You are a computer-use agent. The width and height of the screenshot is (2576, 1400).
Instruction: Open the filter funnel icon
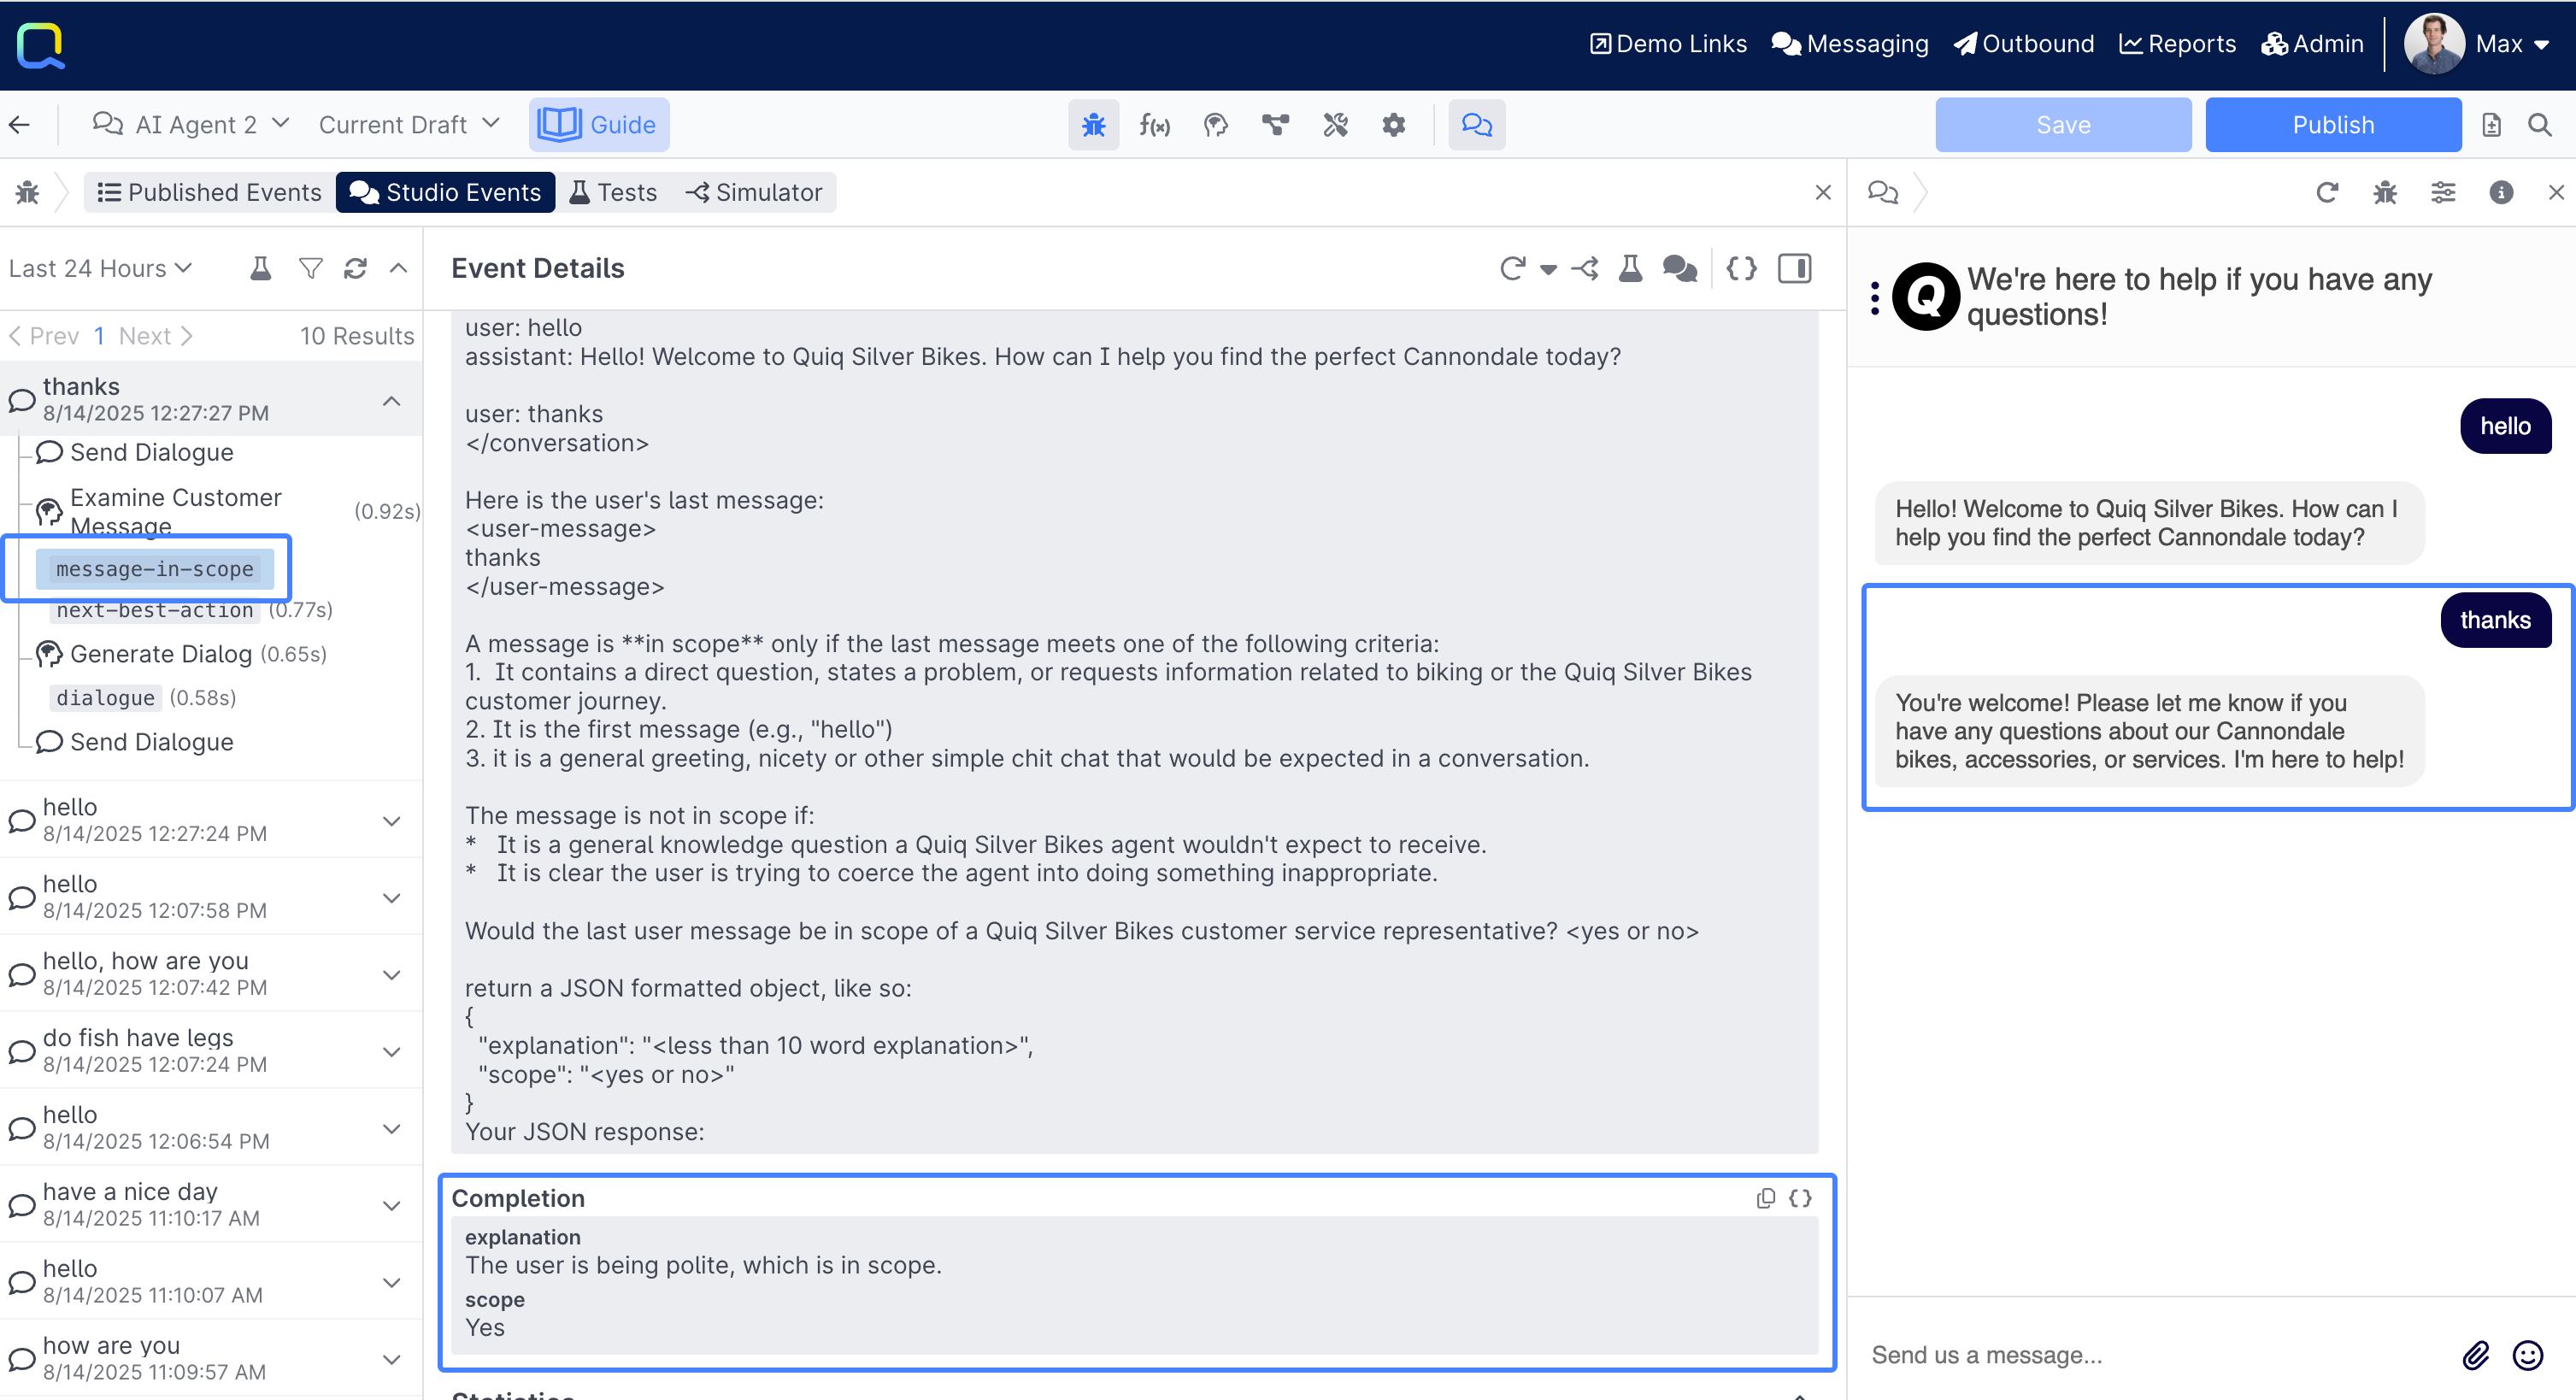tap(311, 268)
